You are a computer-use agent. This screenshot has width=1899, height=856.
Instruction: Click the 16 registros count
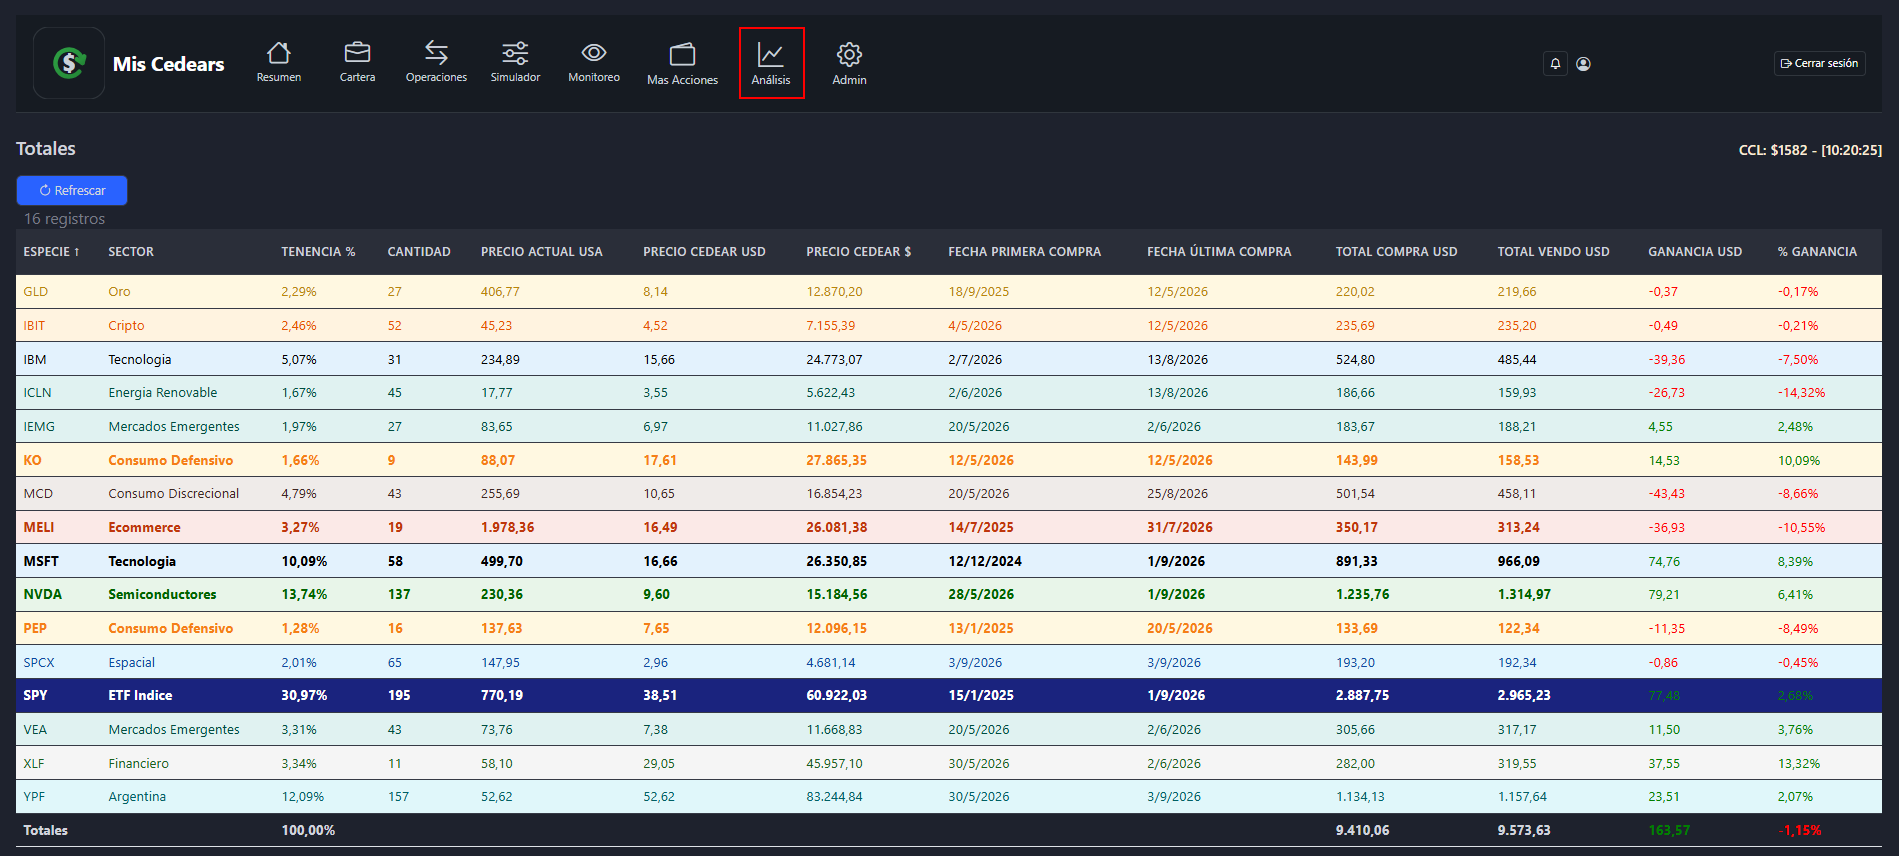pos(64,219)
